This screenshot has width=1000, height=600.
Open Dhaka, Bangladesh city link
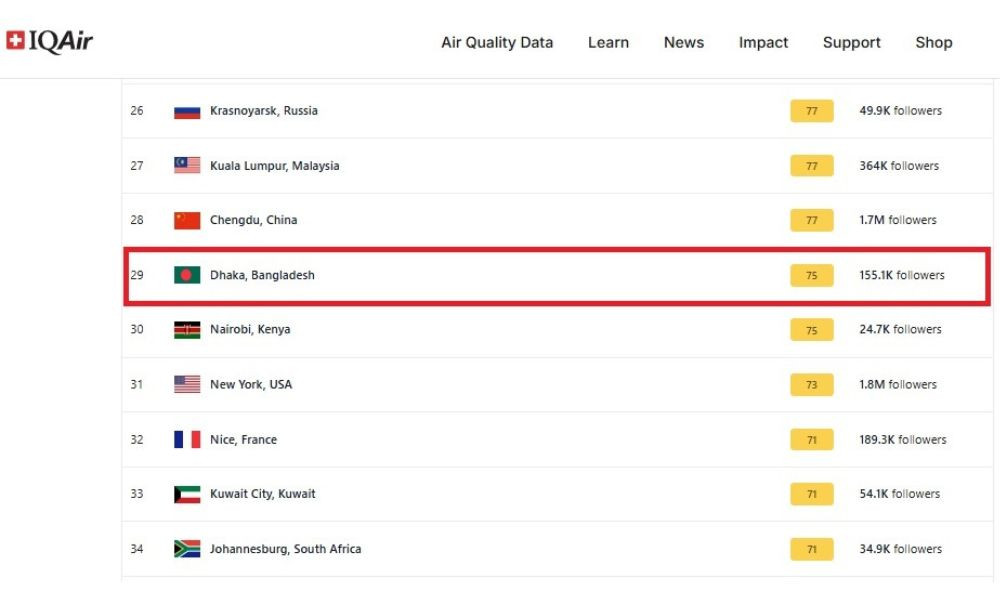point(262,275)
